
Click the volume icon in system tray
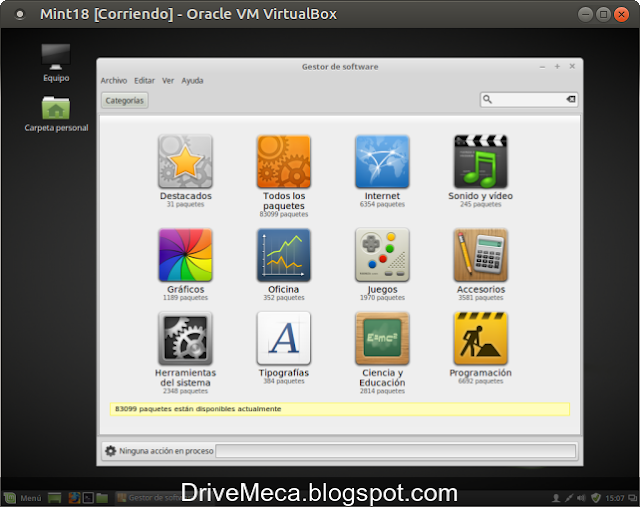581,498
